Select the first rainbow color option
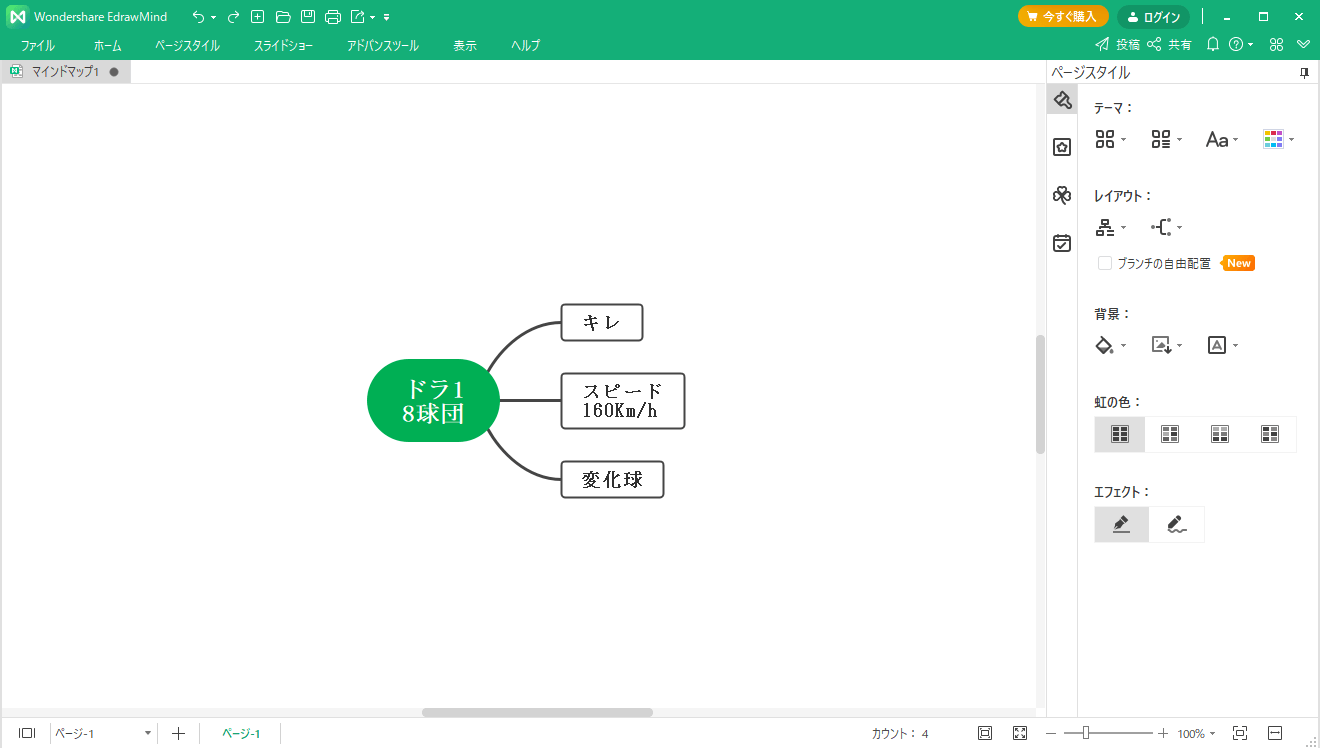This screenshot has width=1320, height=748. [1120, 434]
